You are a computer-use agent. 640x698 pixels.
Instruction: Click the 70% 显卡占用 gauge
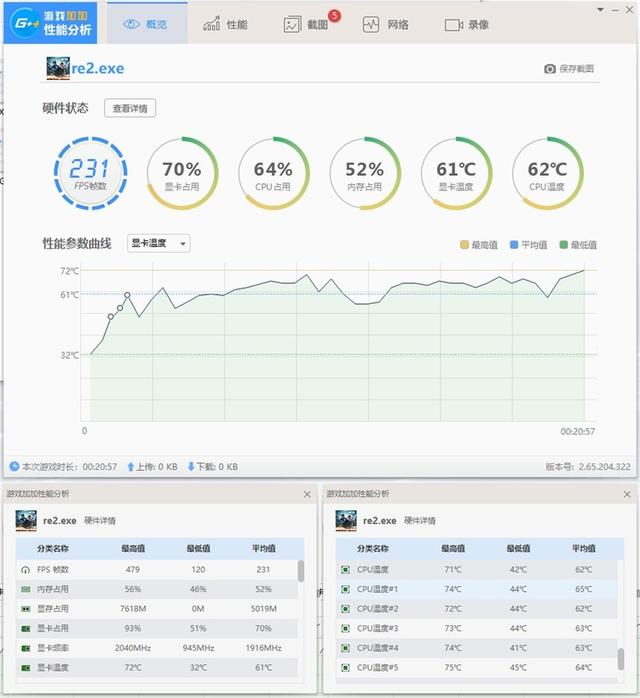point(182,173)
